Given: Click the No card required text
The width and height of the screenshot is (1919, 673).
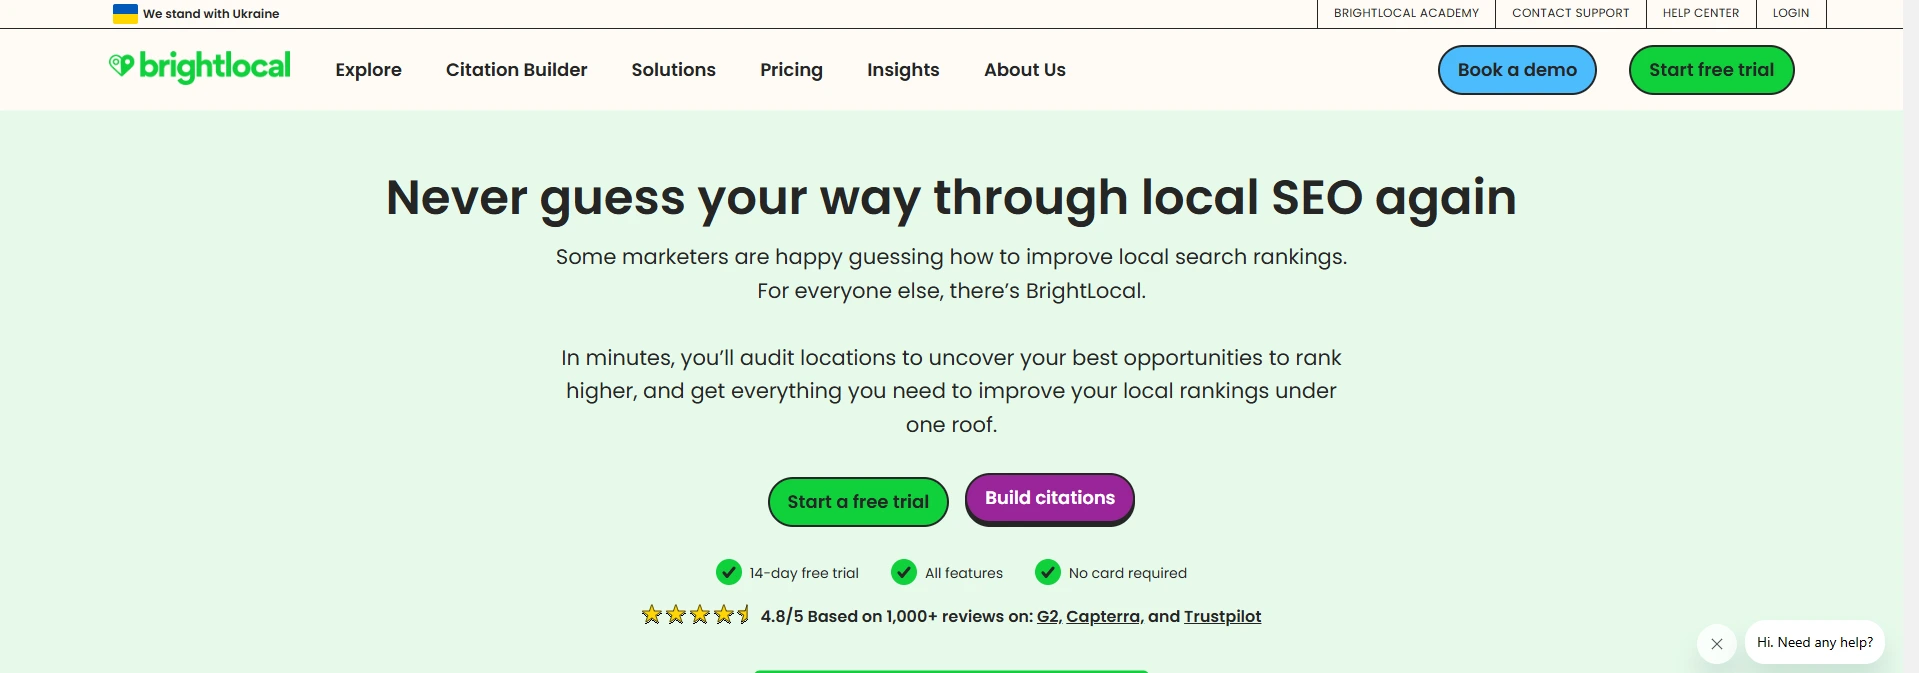Looking at the screenshot, I should click(1128, 573).
